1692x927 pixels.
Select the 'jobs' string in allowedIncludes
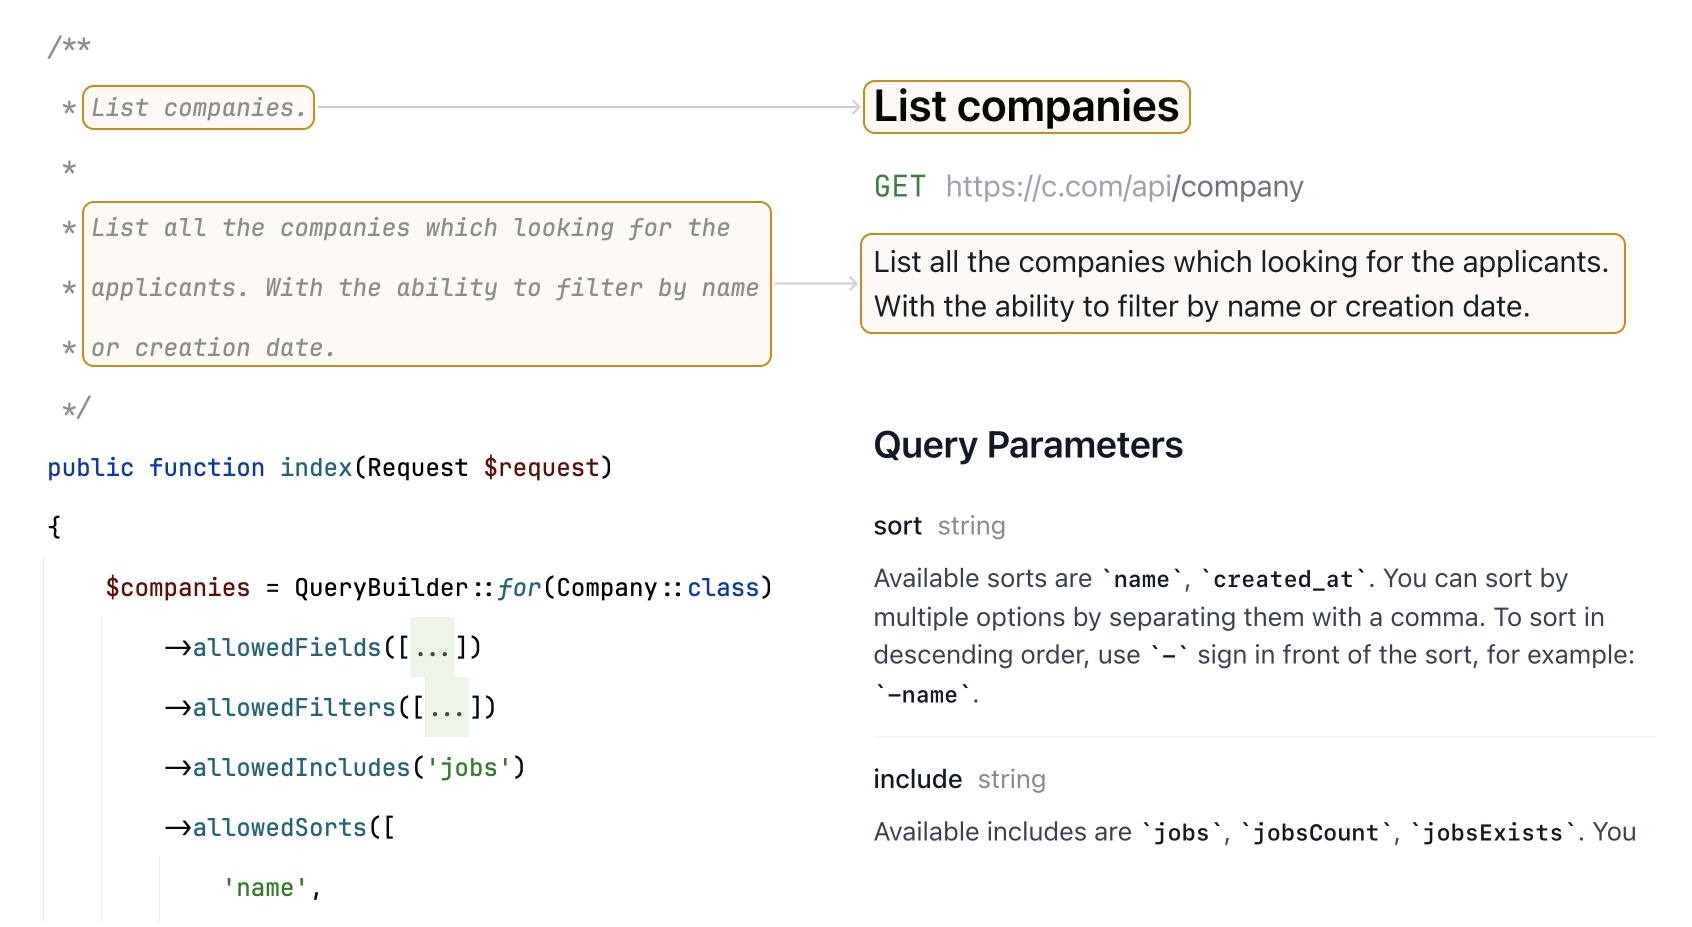(x=468, y=768)
